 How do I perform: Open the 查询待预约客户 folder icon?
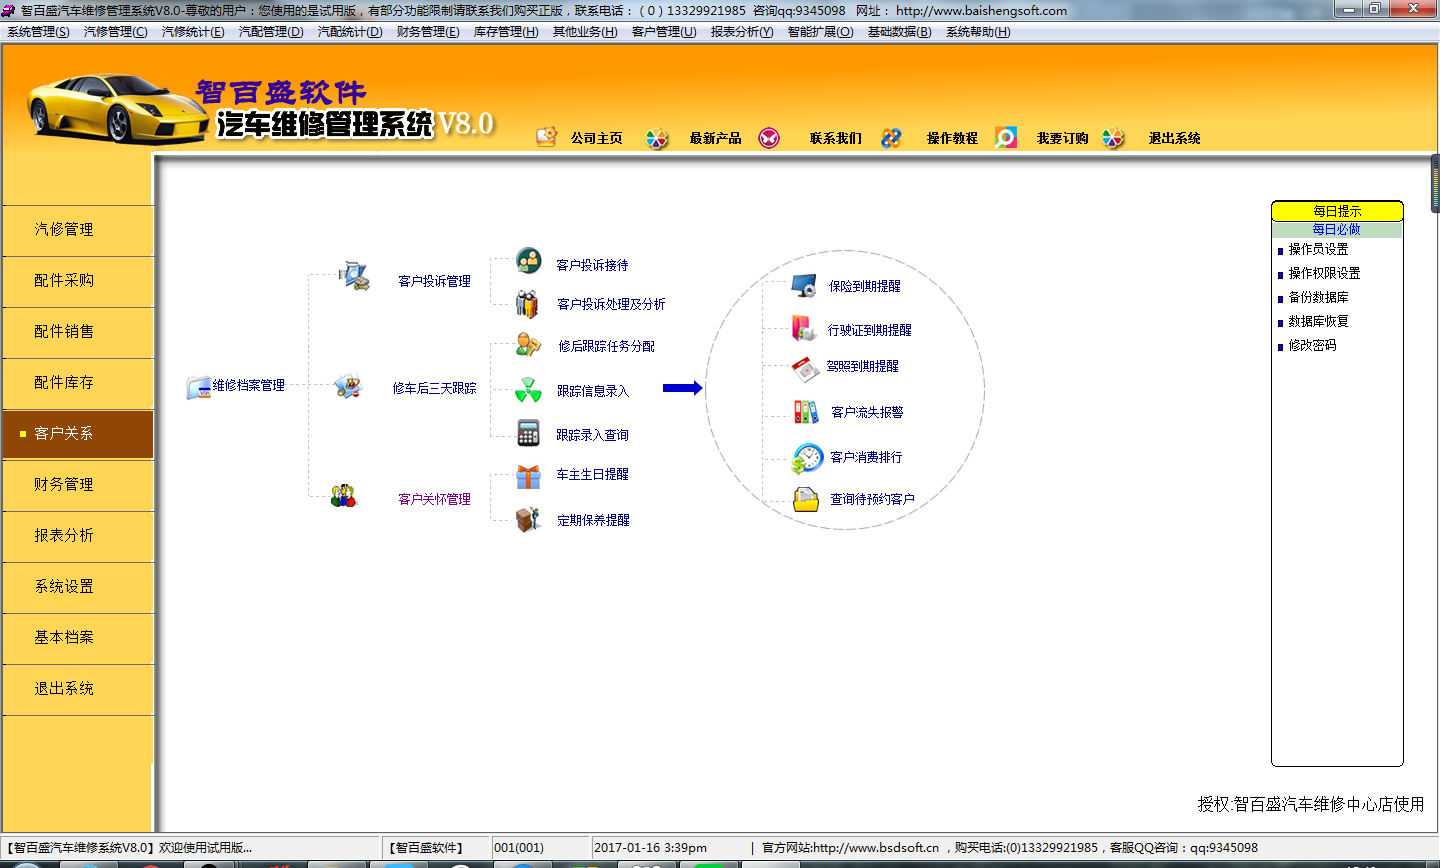click(x=806, y=499)
